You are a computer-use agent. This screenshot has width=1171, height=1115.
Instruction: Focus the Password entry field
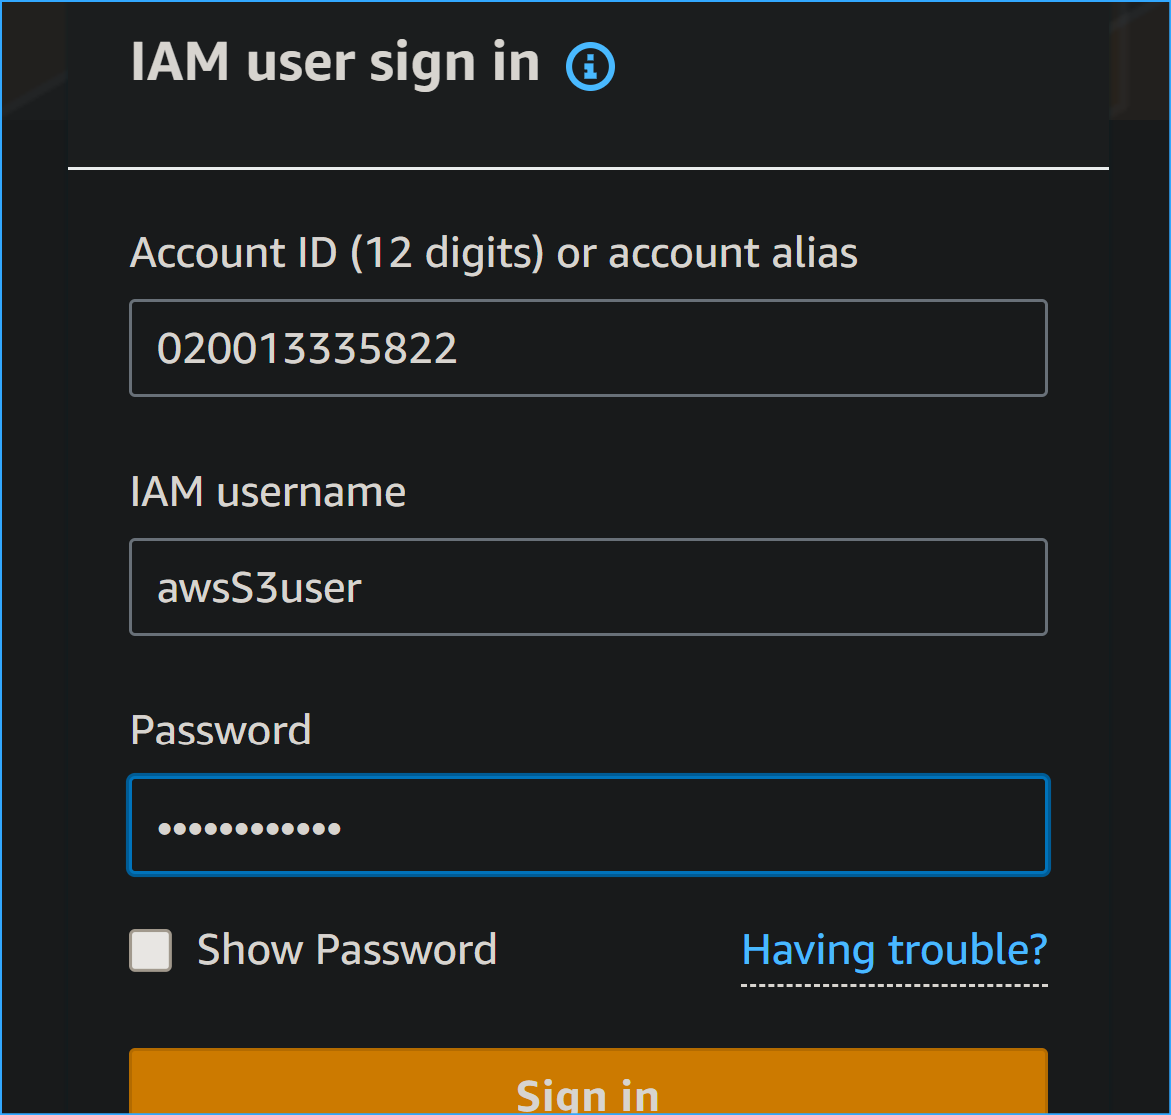point(588,825)
